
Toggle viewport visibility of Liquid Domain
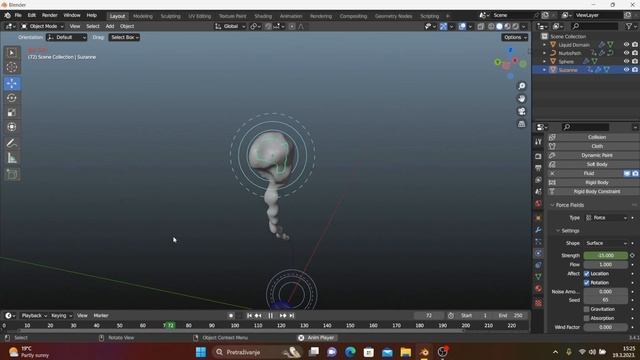point(626,44)
